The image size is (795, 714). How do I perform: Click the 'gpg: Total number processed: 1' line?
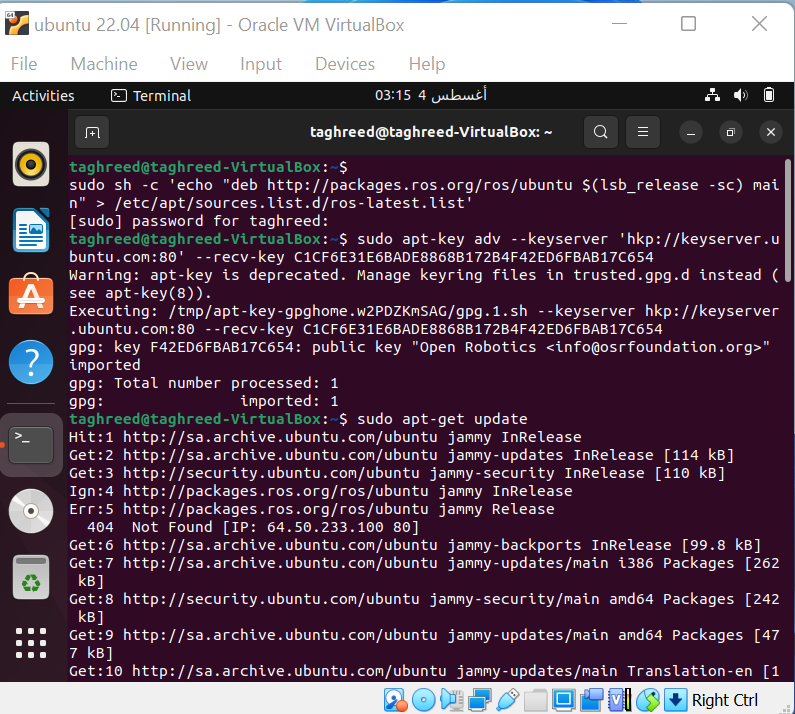(204, 383)
